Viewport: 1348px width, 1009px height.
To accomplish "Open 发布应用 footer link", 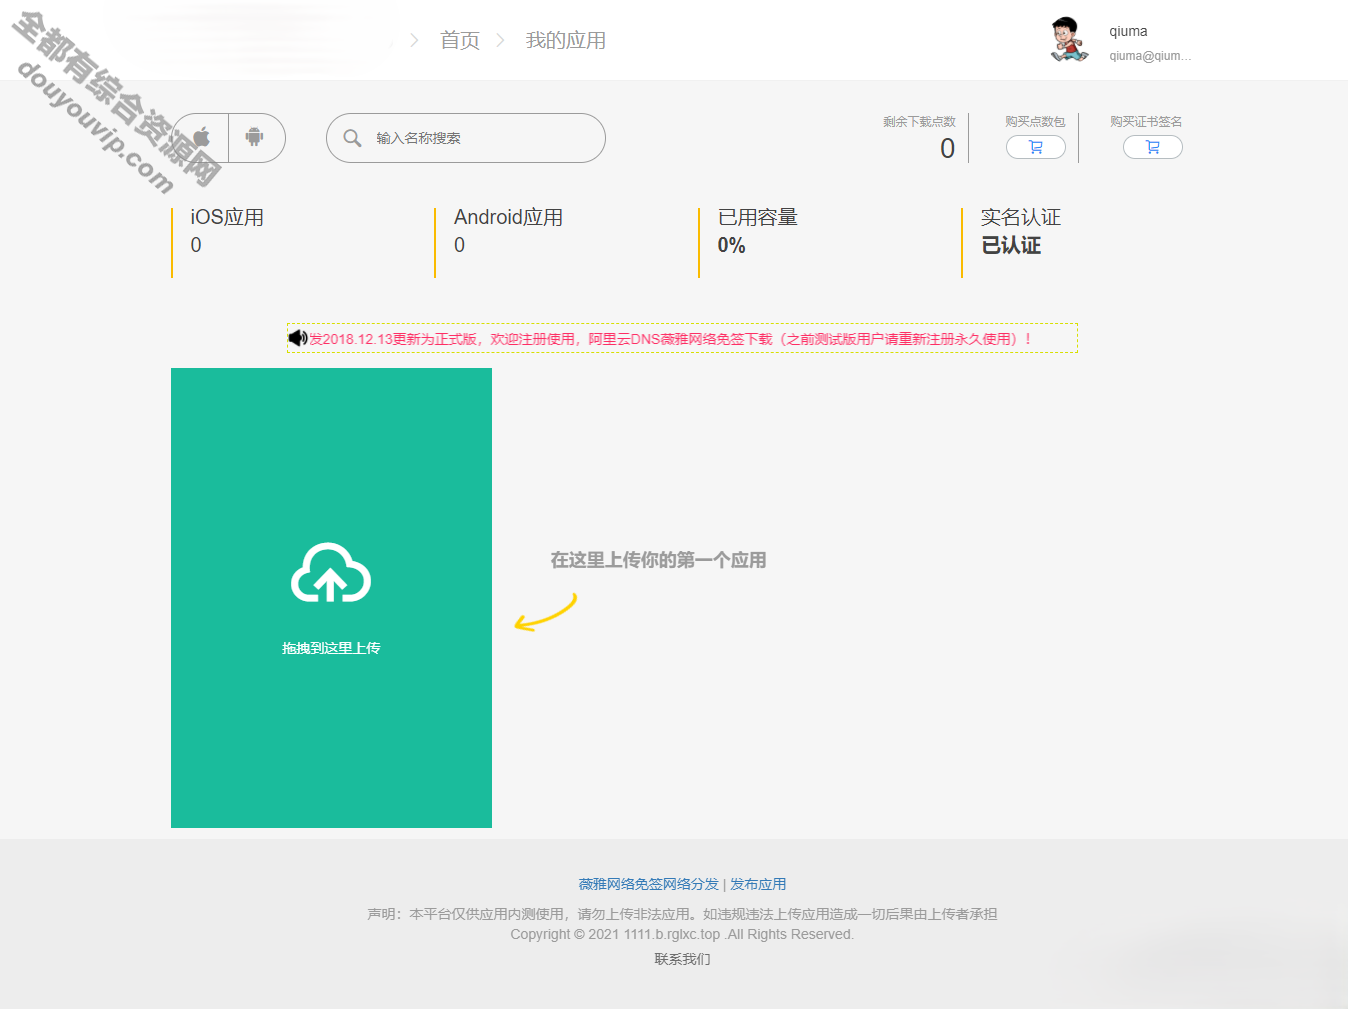I will (x=758, y=884).
